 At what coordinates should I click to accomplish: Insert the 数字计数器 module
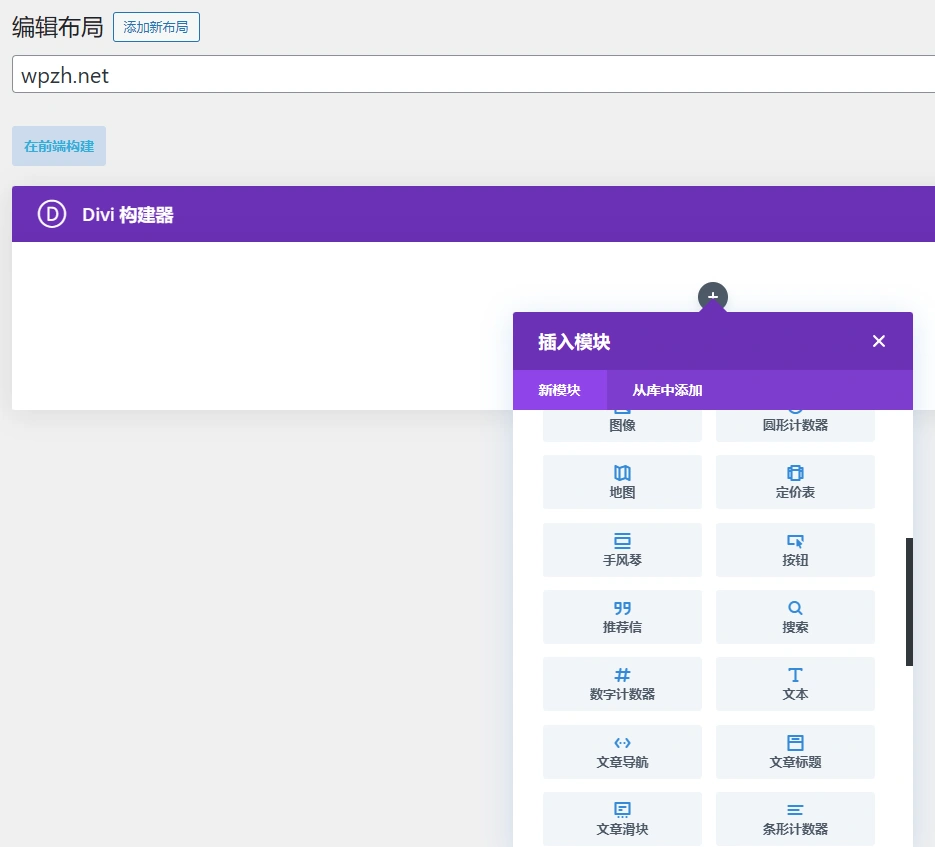[621, 684]
